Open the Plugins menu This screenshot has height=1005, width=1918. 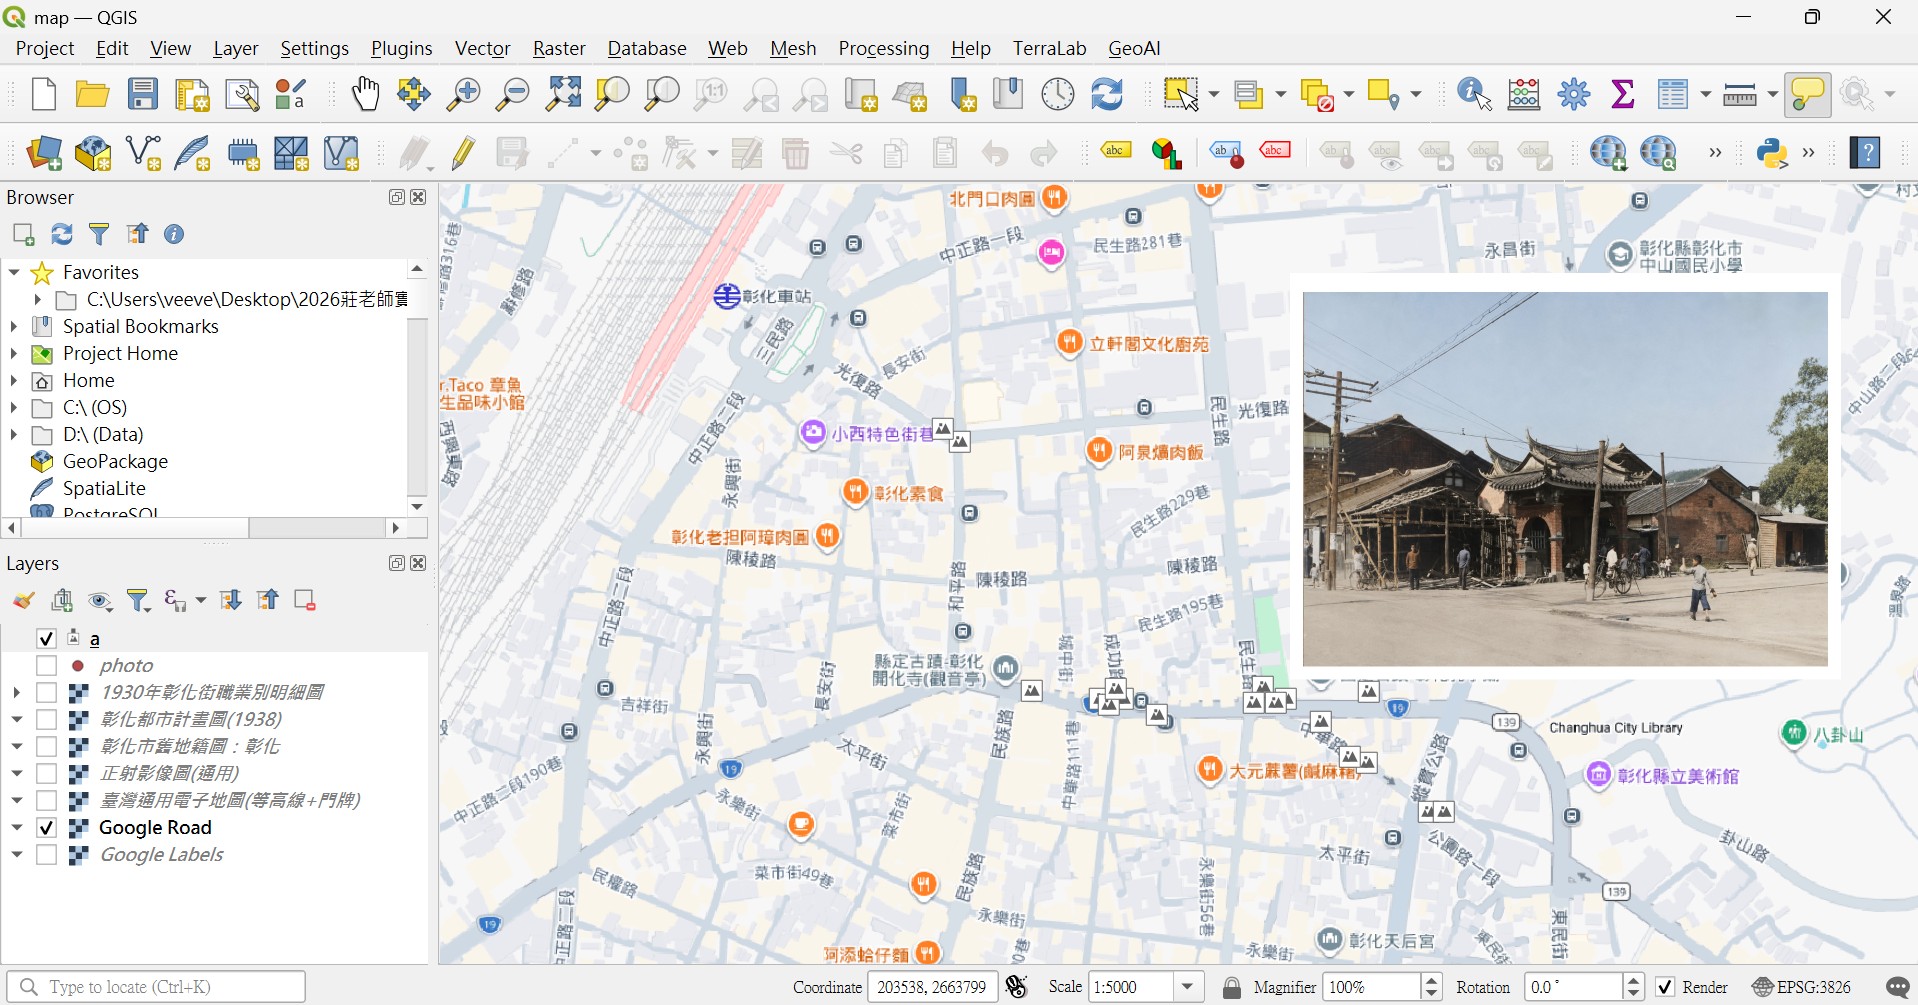click(x=402, y=48)
